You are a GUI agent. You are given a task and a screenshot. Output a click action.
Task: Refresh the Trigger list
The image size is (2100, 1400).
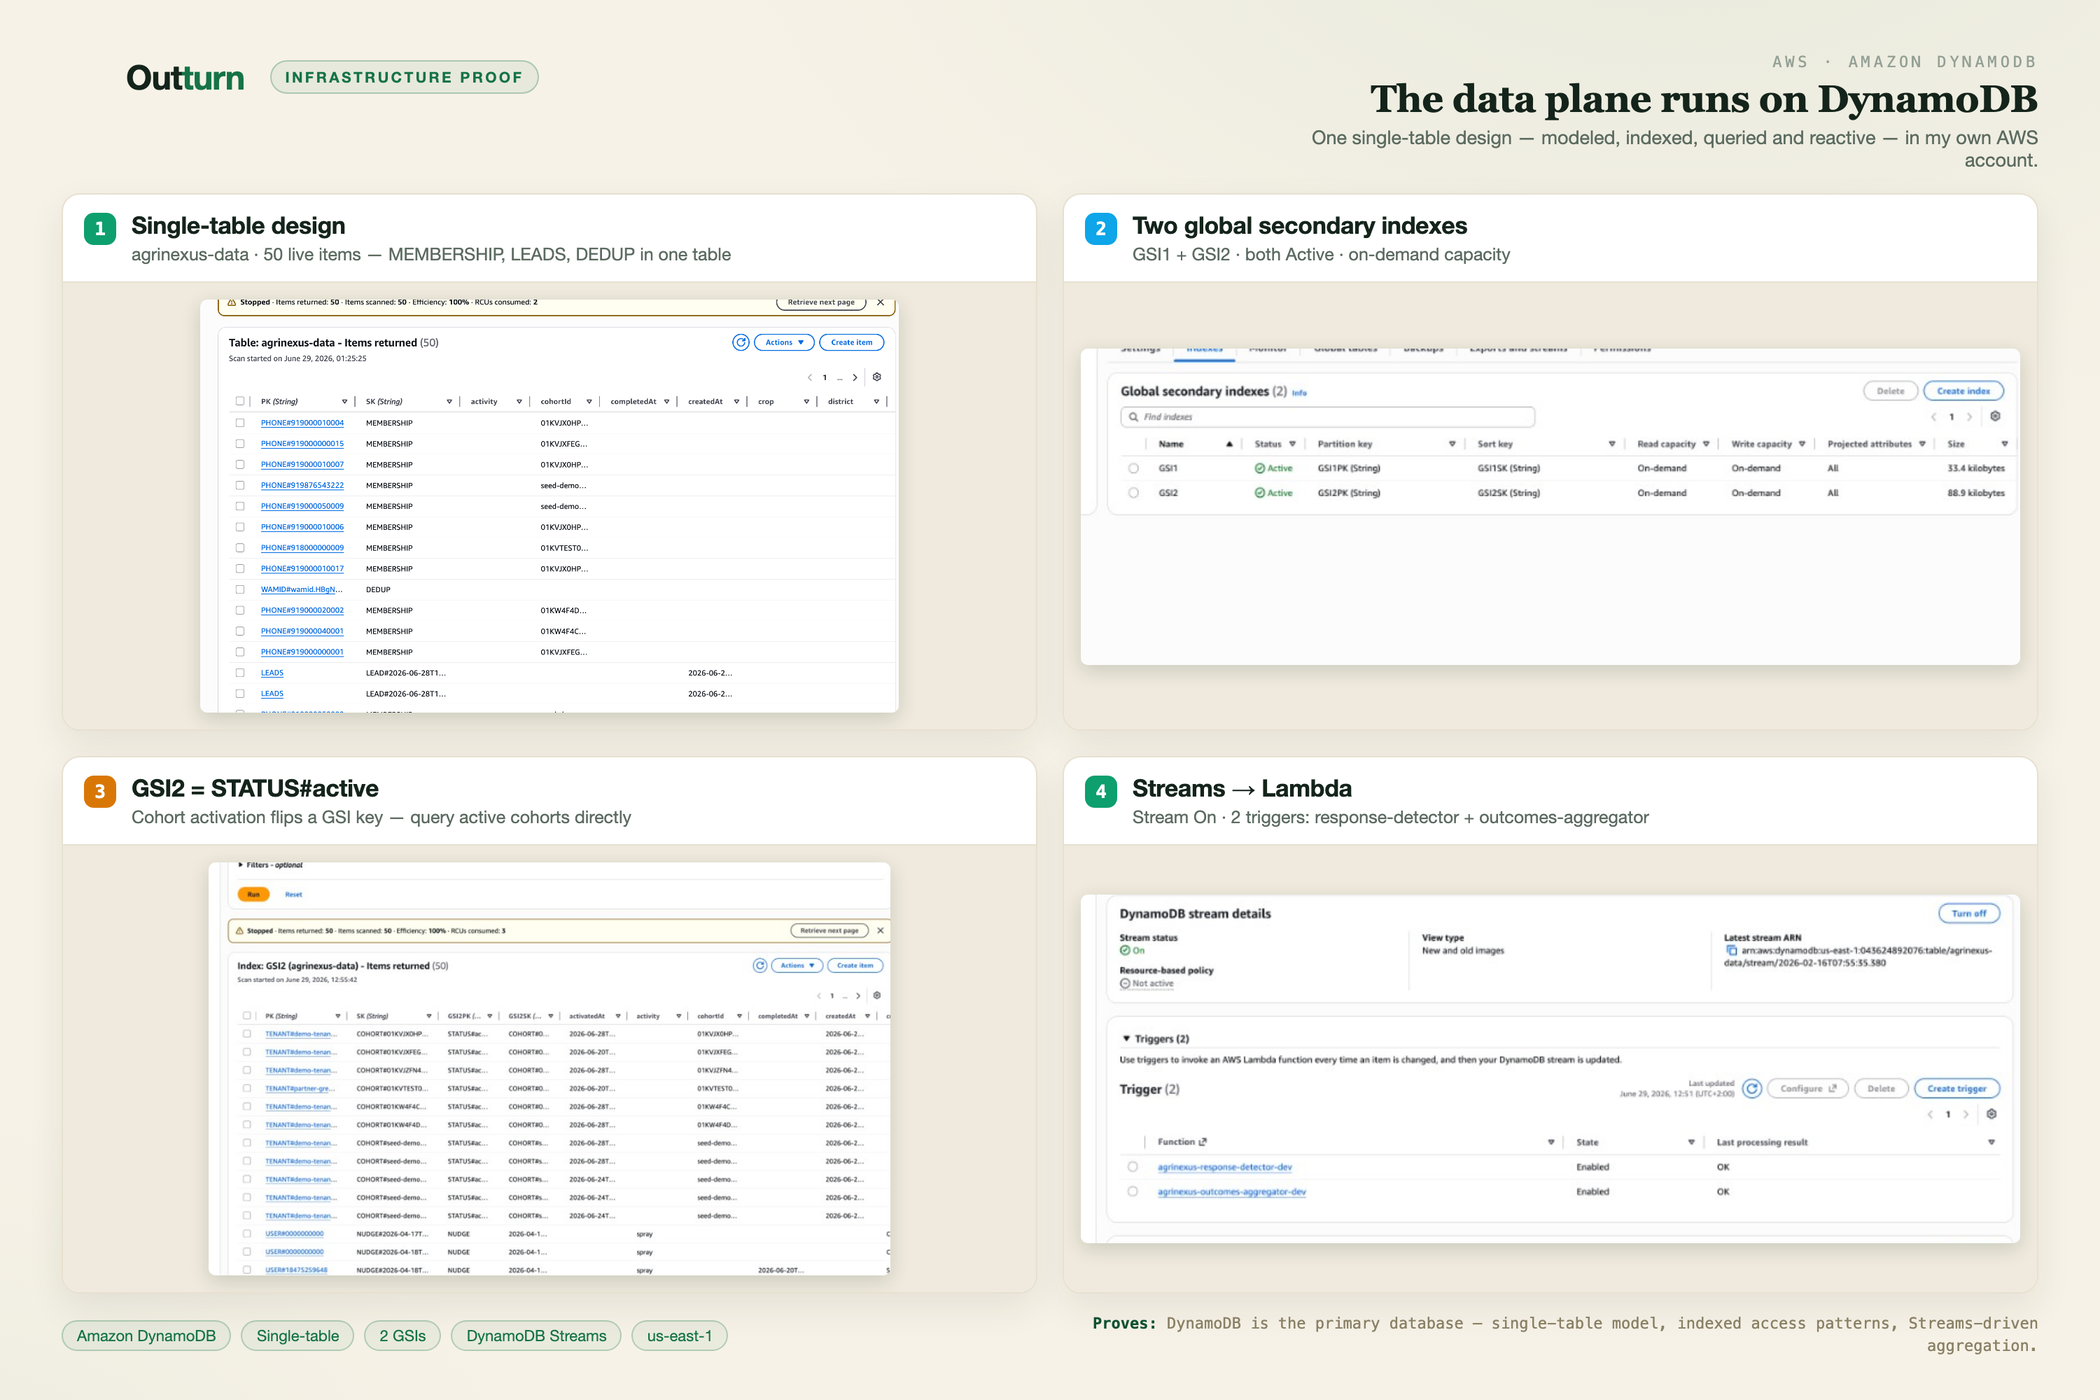1752,1088
